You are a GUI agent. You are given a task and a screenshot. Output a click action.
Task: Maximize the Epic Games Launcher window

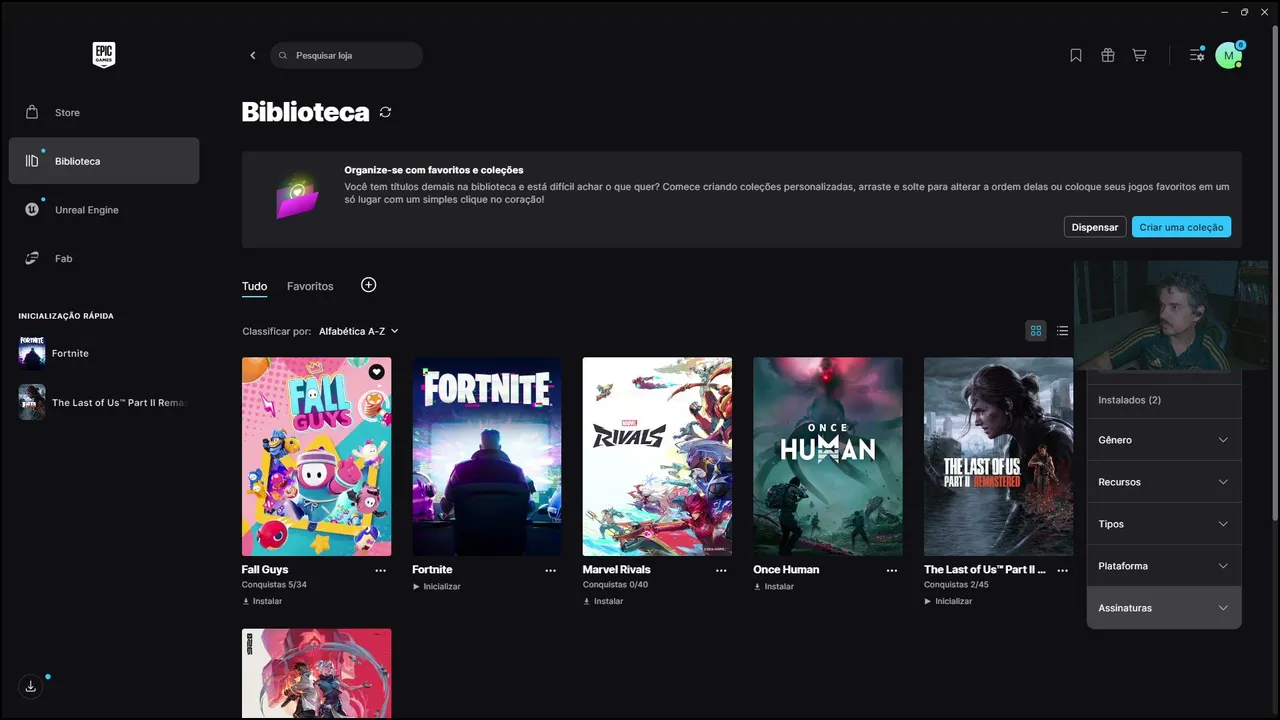(x=1245, y=12)
